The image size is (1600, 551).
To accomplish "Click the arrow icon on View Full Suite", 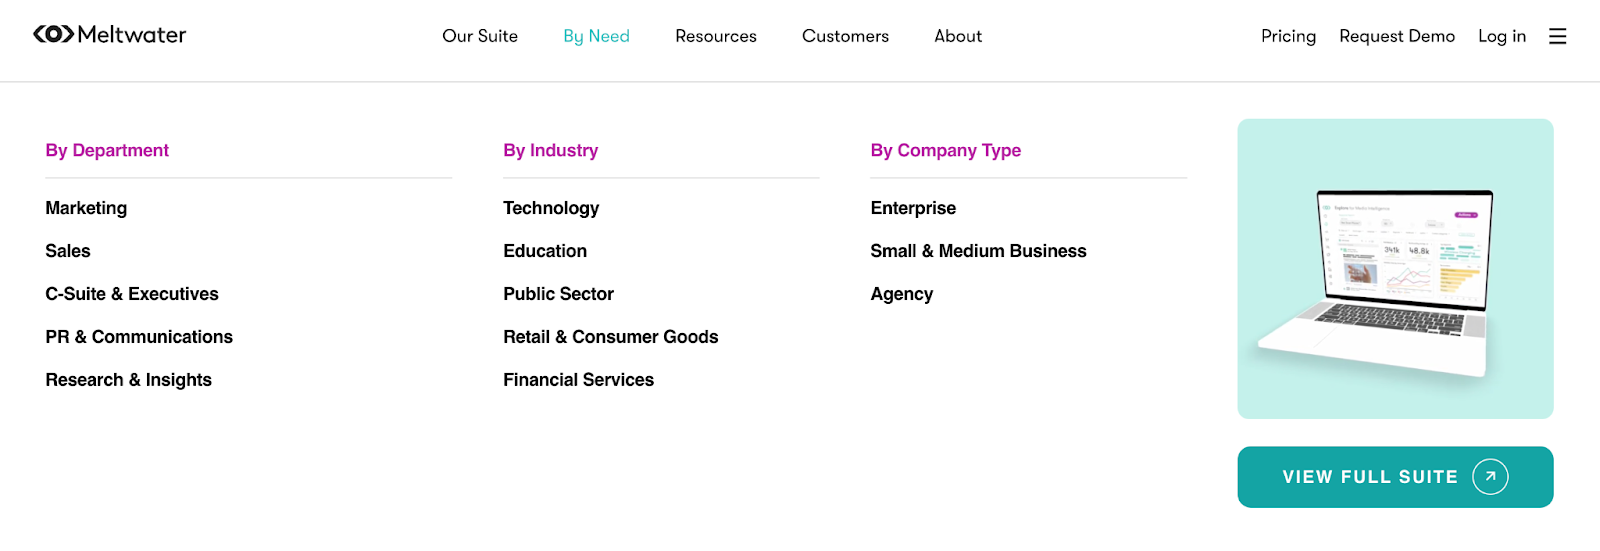I will pyautogui.click(x=1490, y=477).
